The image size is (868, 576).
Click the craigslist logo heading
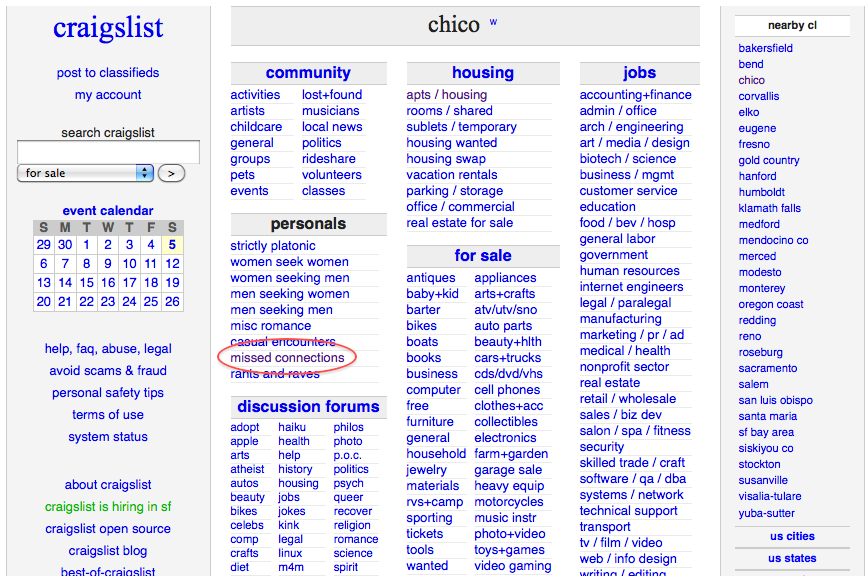[108, 29]
